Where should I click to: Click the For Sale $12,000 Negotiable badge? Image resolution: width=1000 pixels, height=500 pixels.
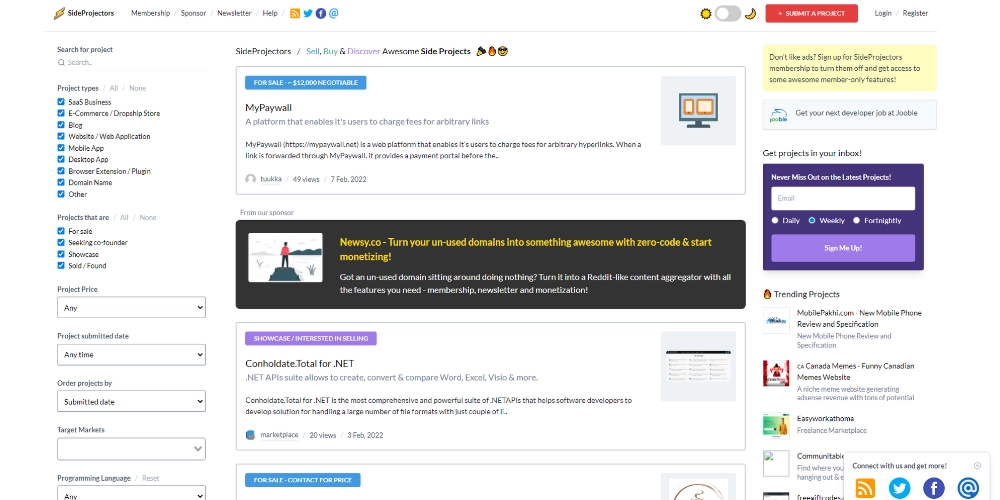coord(305,83)
